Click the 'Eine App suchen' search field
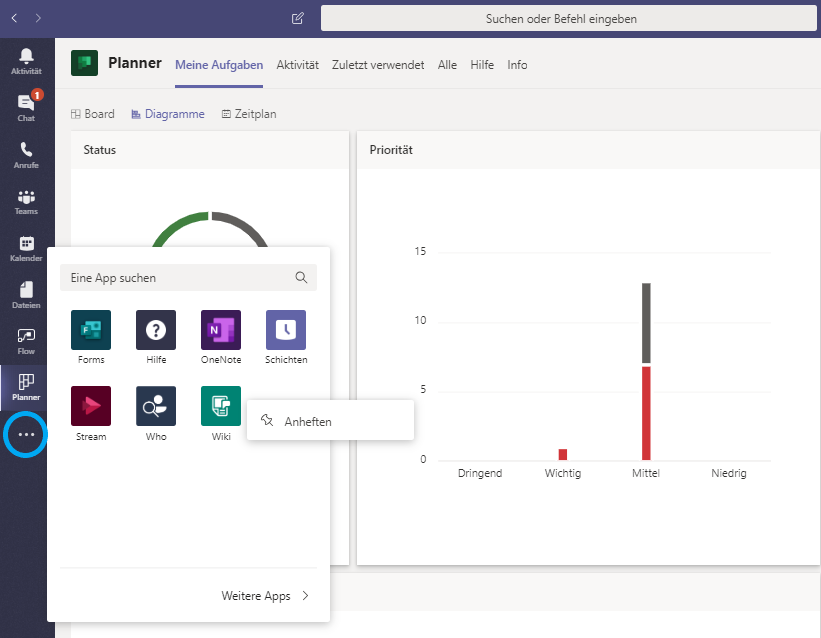 click(188, 278)
